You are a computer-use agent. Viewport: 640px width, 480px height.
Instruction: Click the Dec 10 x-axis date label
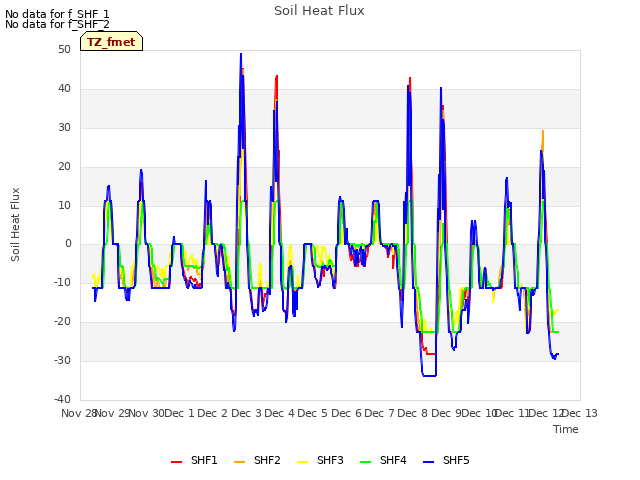479,413
